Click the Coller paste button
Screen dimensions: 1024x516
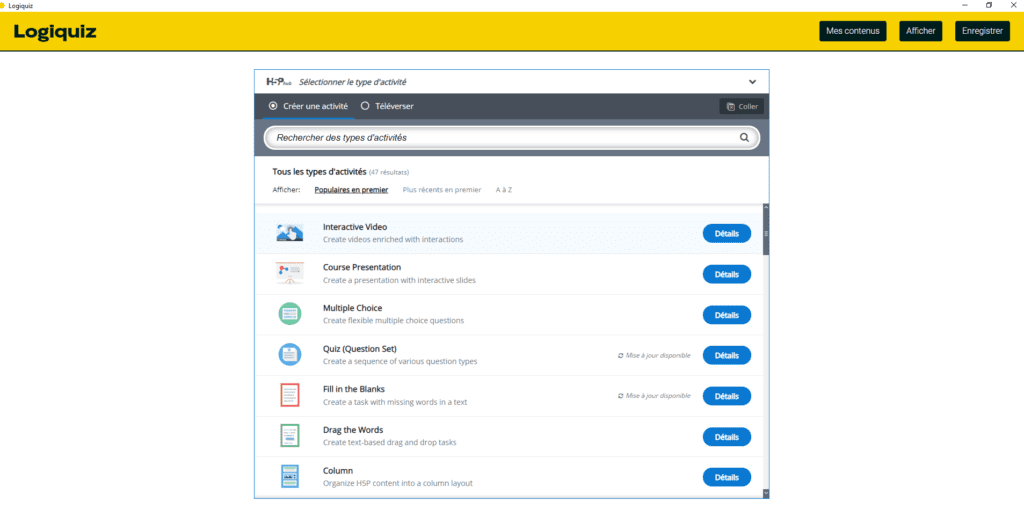click(x=742, y=106)
